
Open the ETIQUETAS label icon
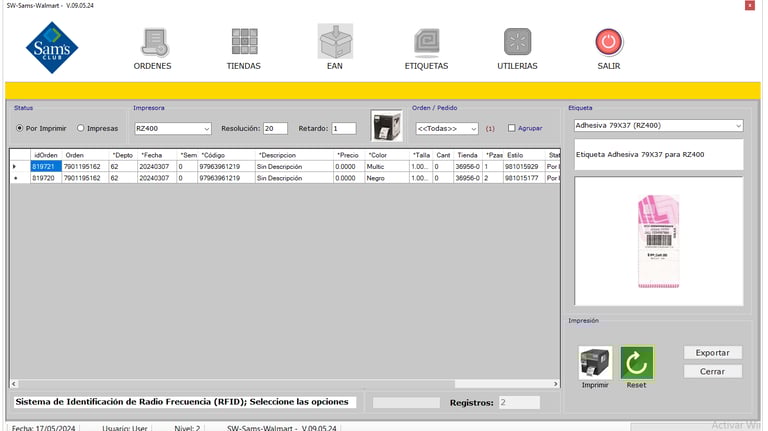pyautogui.click(x=427, y=42)
